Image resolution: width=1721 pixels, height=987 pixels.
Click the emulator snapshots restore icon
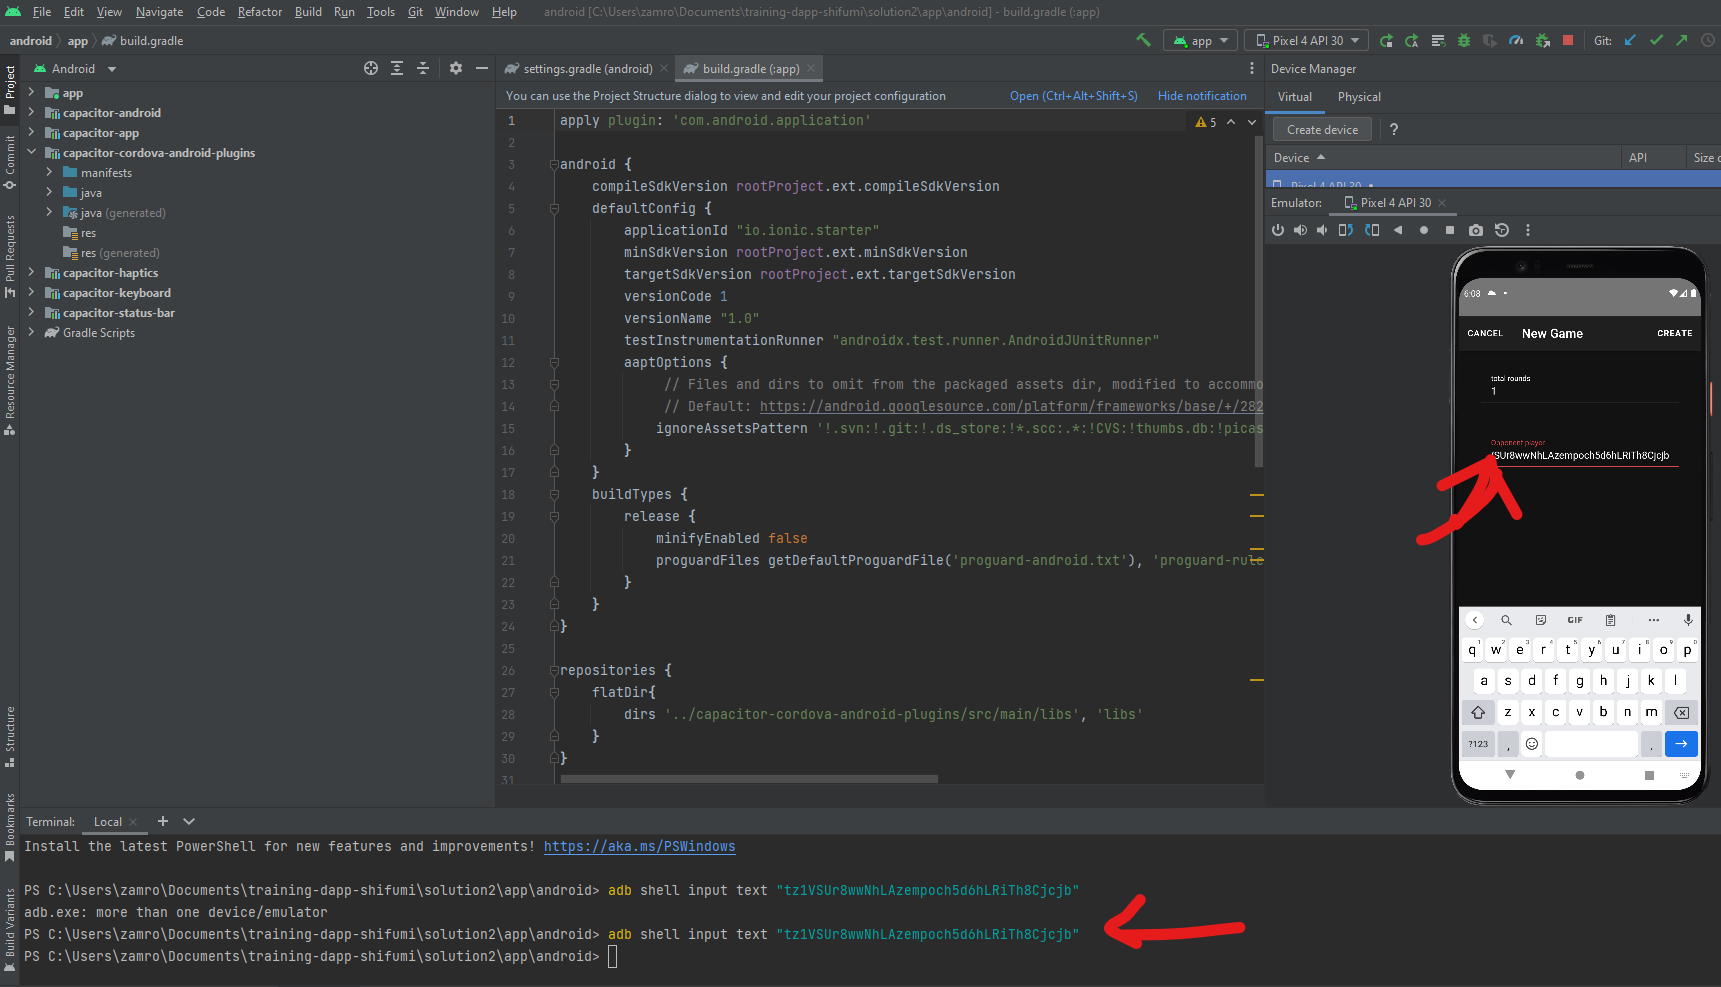point(1501,230)
